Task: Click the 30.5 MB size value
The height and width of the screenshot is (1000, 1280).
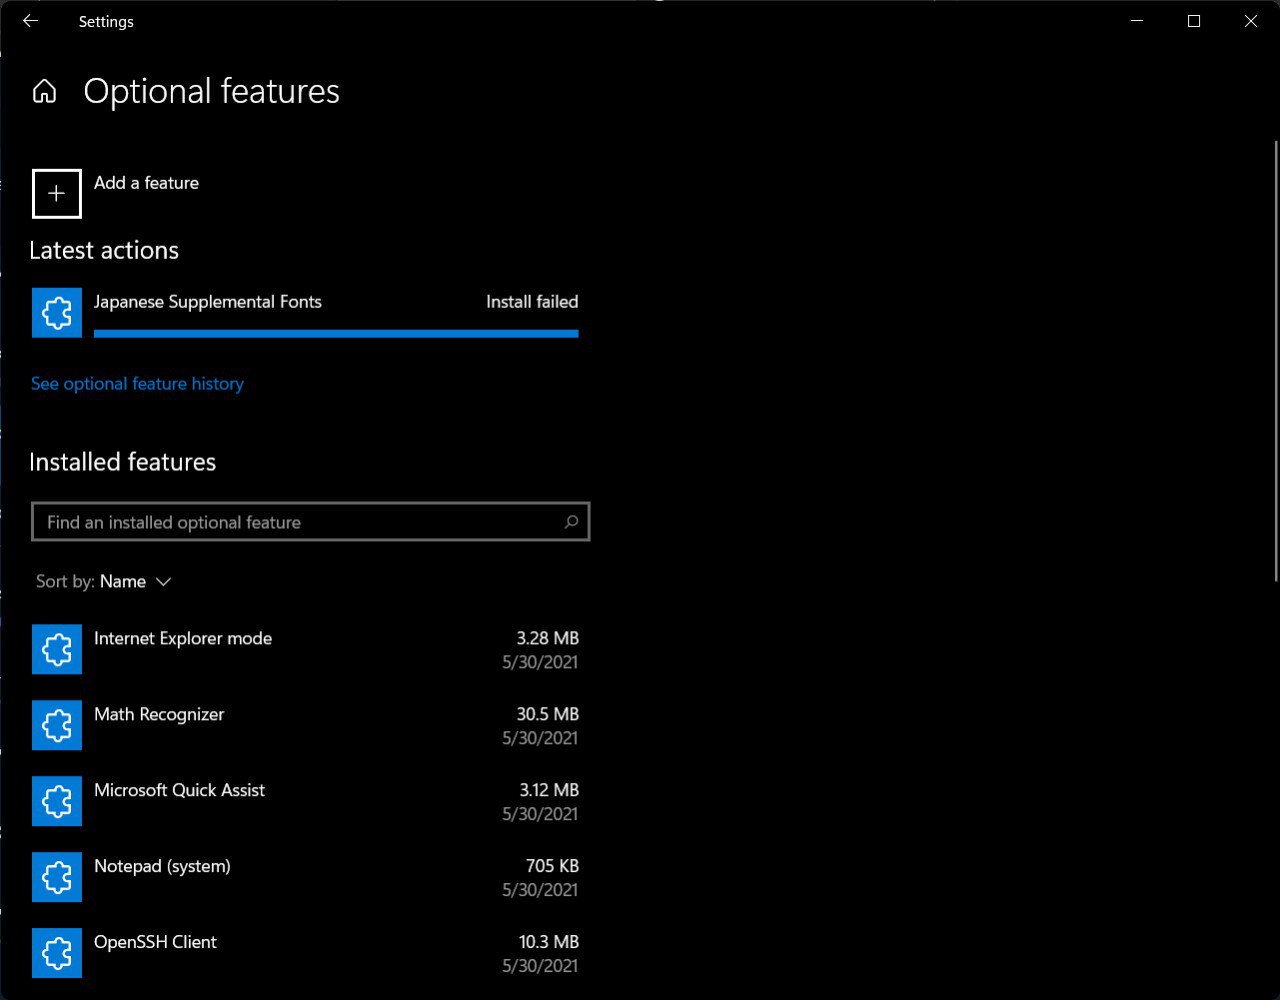Action: pyautogui.click(x=548, y=714)
